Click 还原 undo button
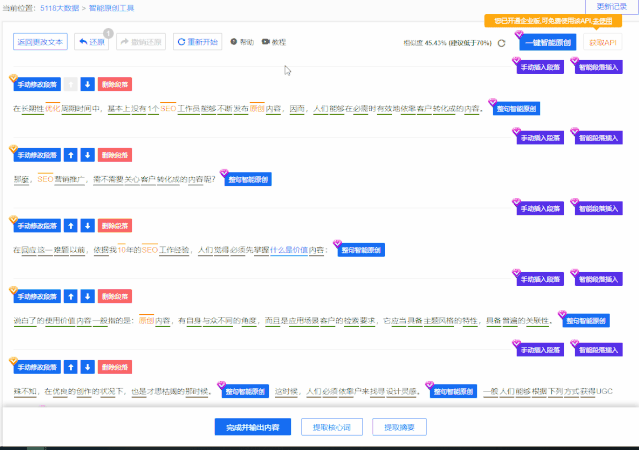 click(x=92, y=42)
